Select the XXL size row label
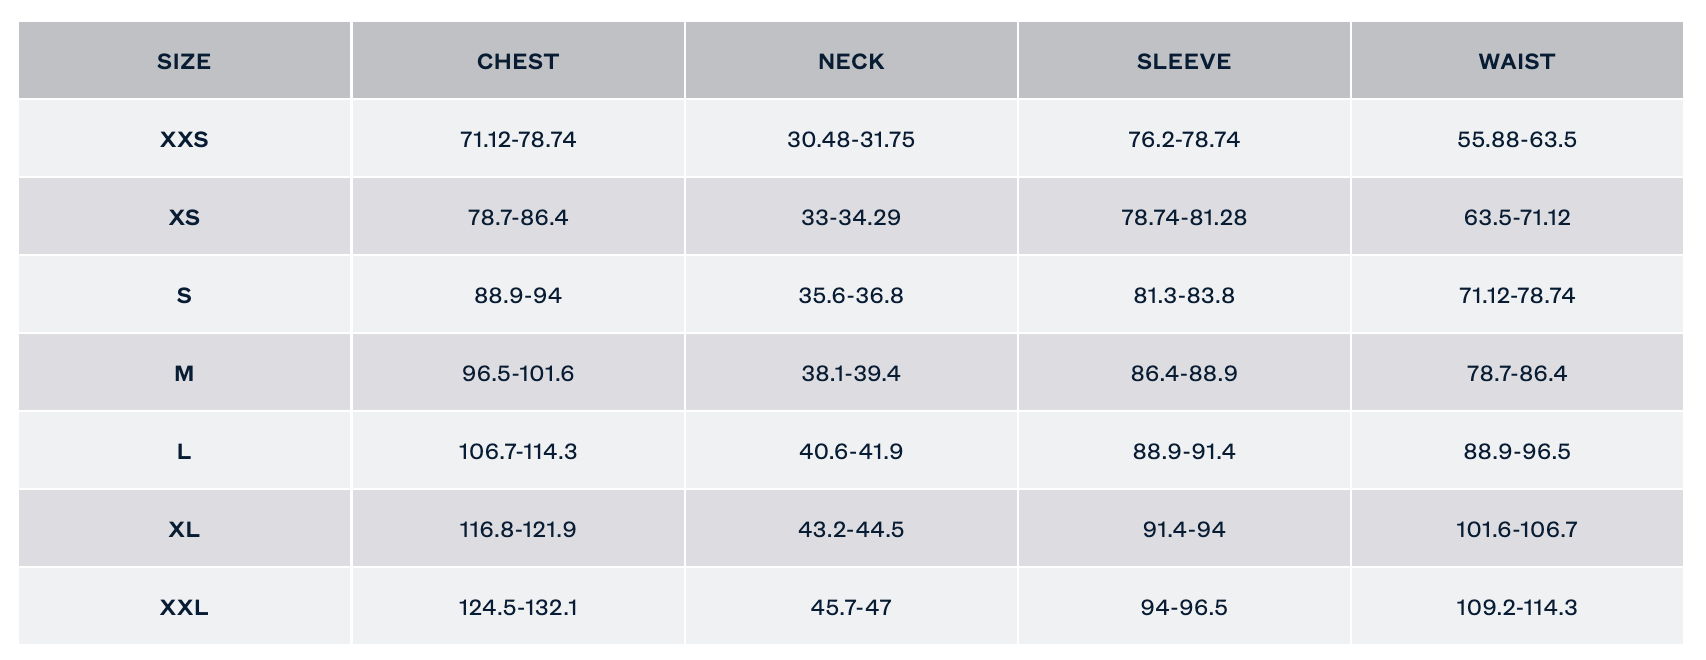1706x660 pixels. [x=184, y=608]
